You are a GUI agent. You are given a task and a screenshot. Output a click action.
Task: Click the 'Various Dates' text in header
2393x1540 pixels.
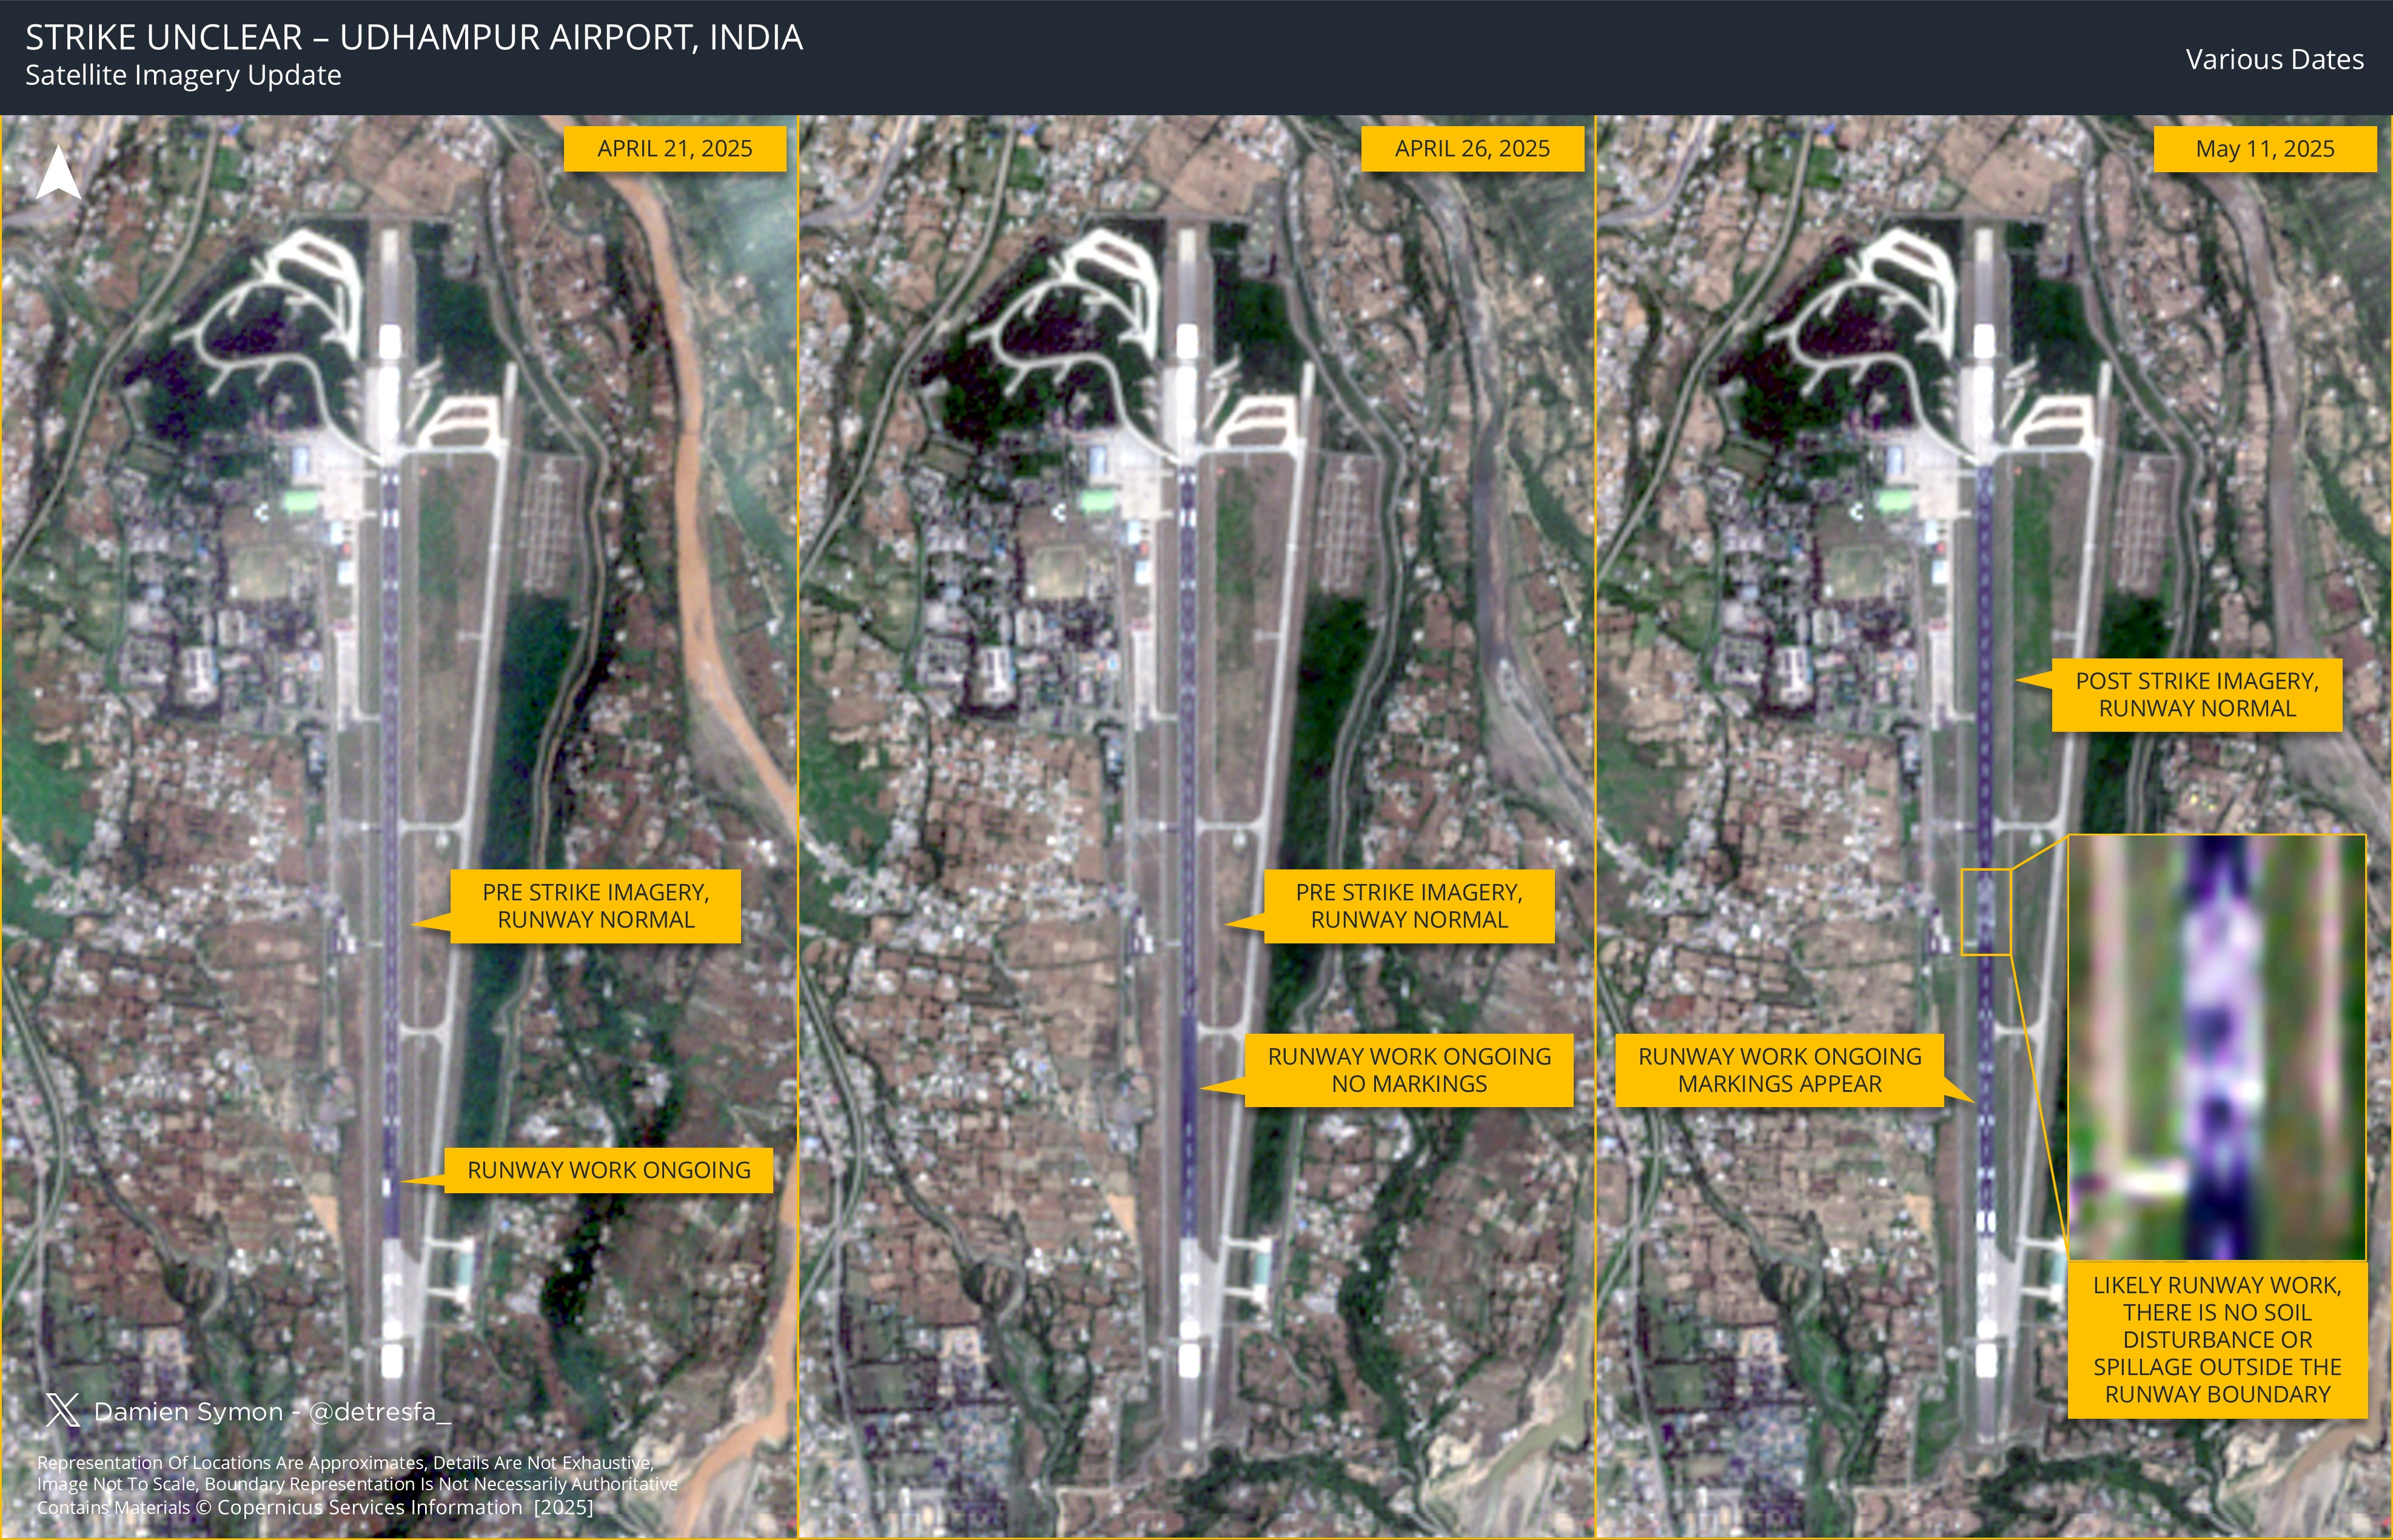click(2274, 60)
